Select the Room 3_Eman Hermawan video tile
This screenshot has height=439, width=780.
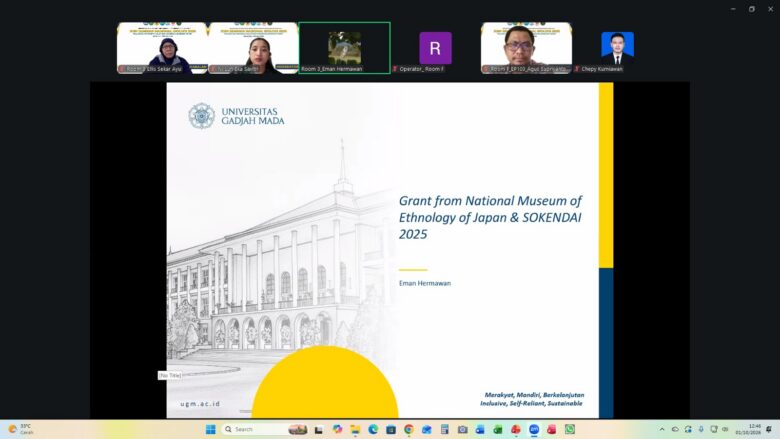344,48
